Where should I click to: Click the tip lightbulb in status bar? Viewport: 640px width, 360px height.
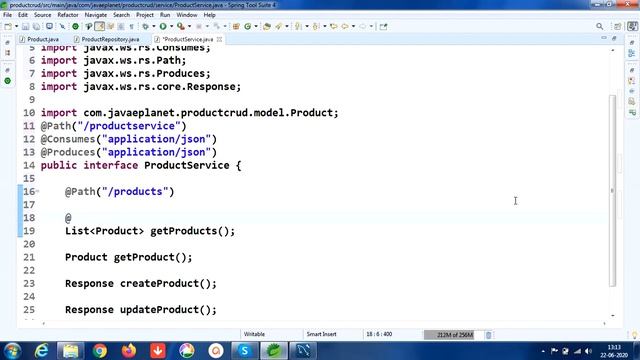point(634,335)
